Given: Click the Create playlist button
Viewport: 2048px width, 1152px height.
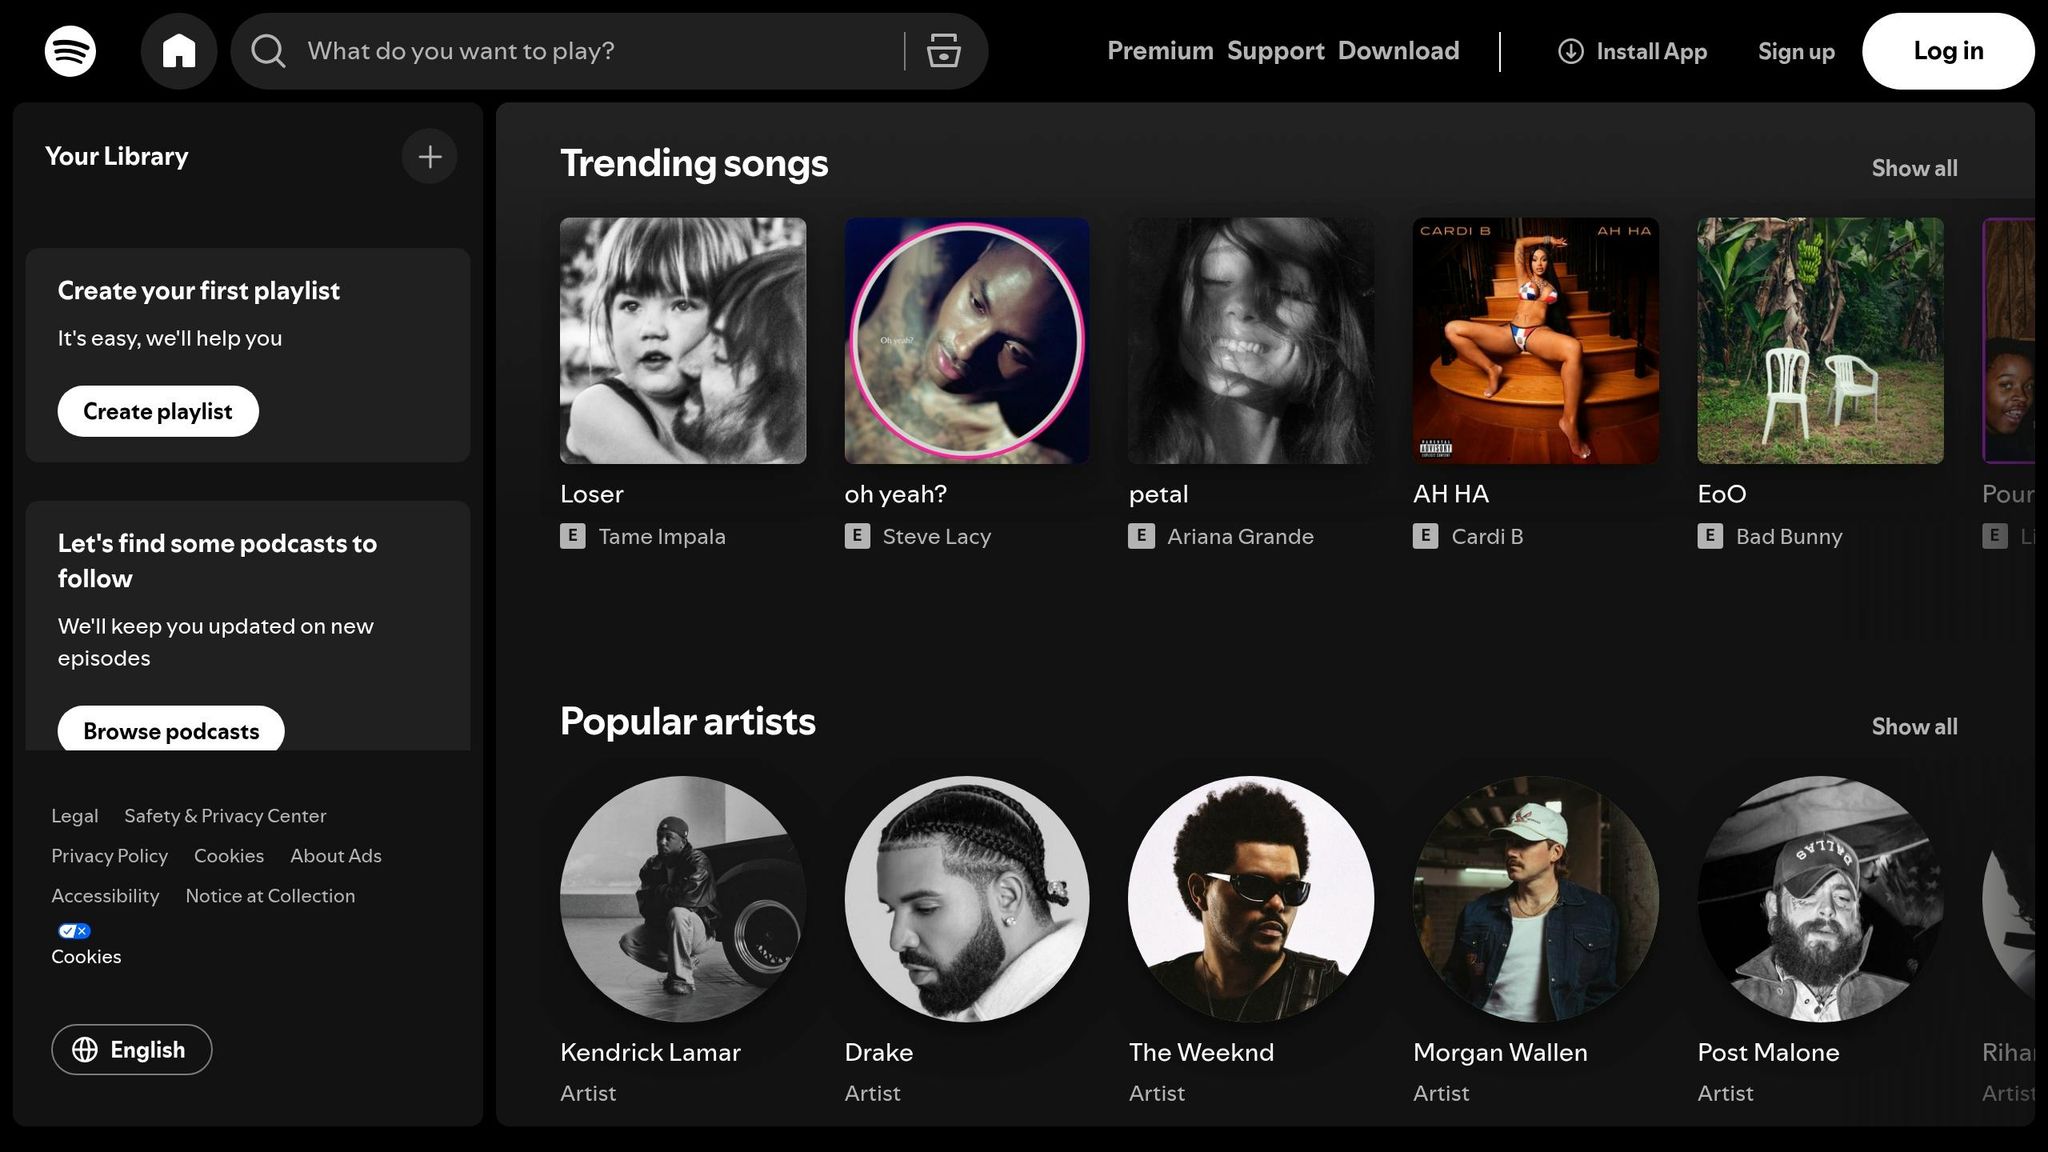Looking at the screenshot, I should point(158,411).
